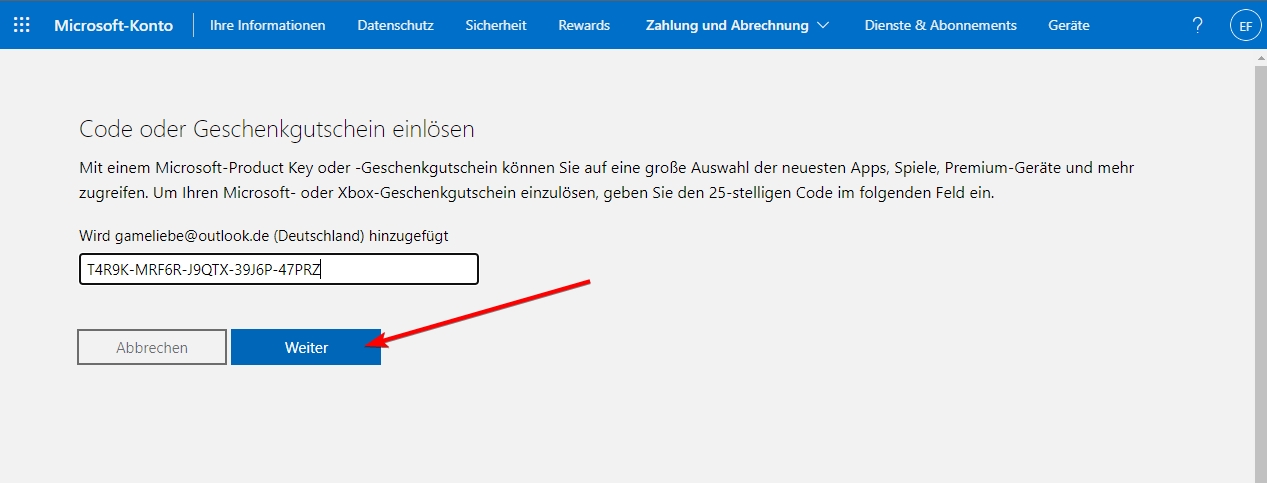1267x483 pixels.
Task: Select the heading Code oder Geschenkgutschein einlösen
Action: coord(276,129)
